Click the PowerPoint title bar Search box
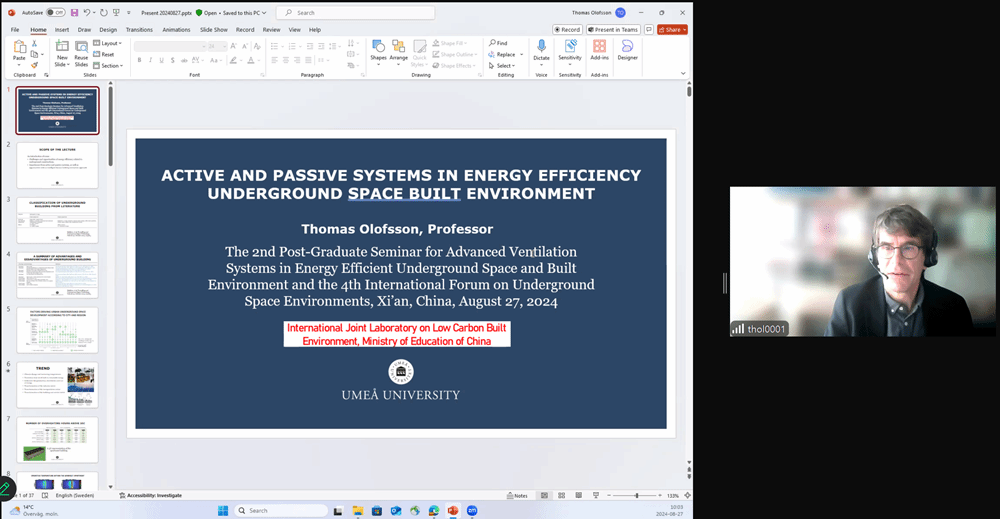 coord(355,13)
